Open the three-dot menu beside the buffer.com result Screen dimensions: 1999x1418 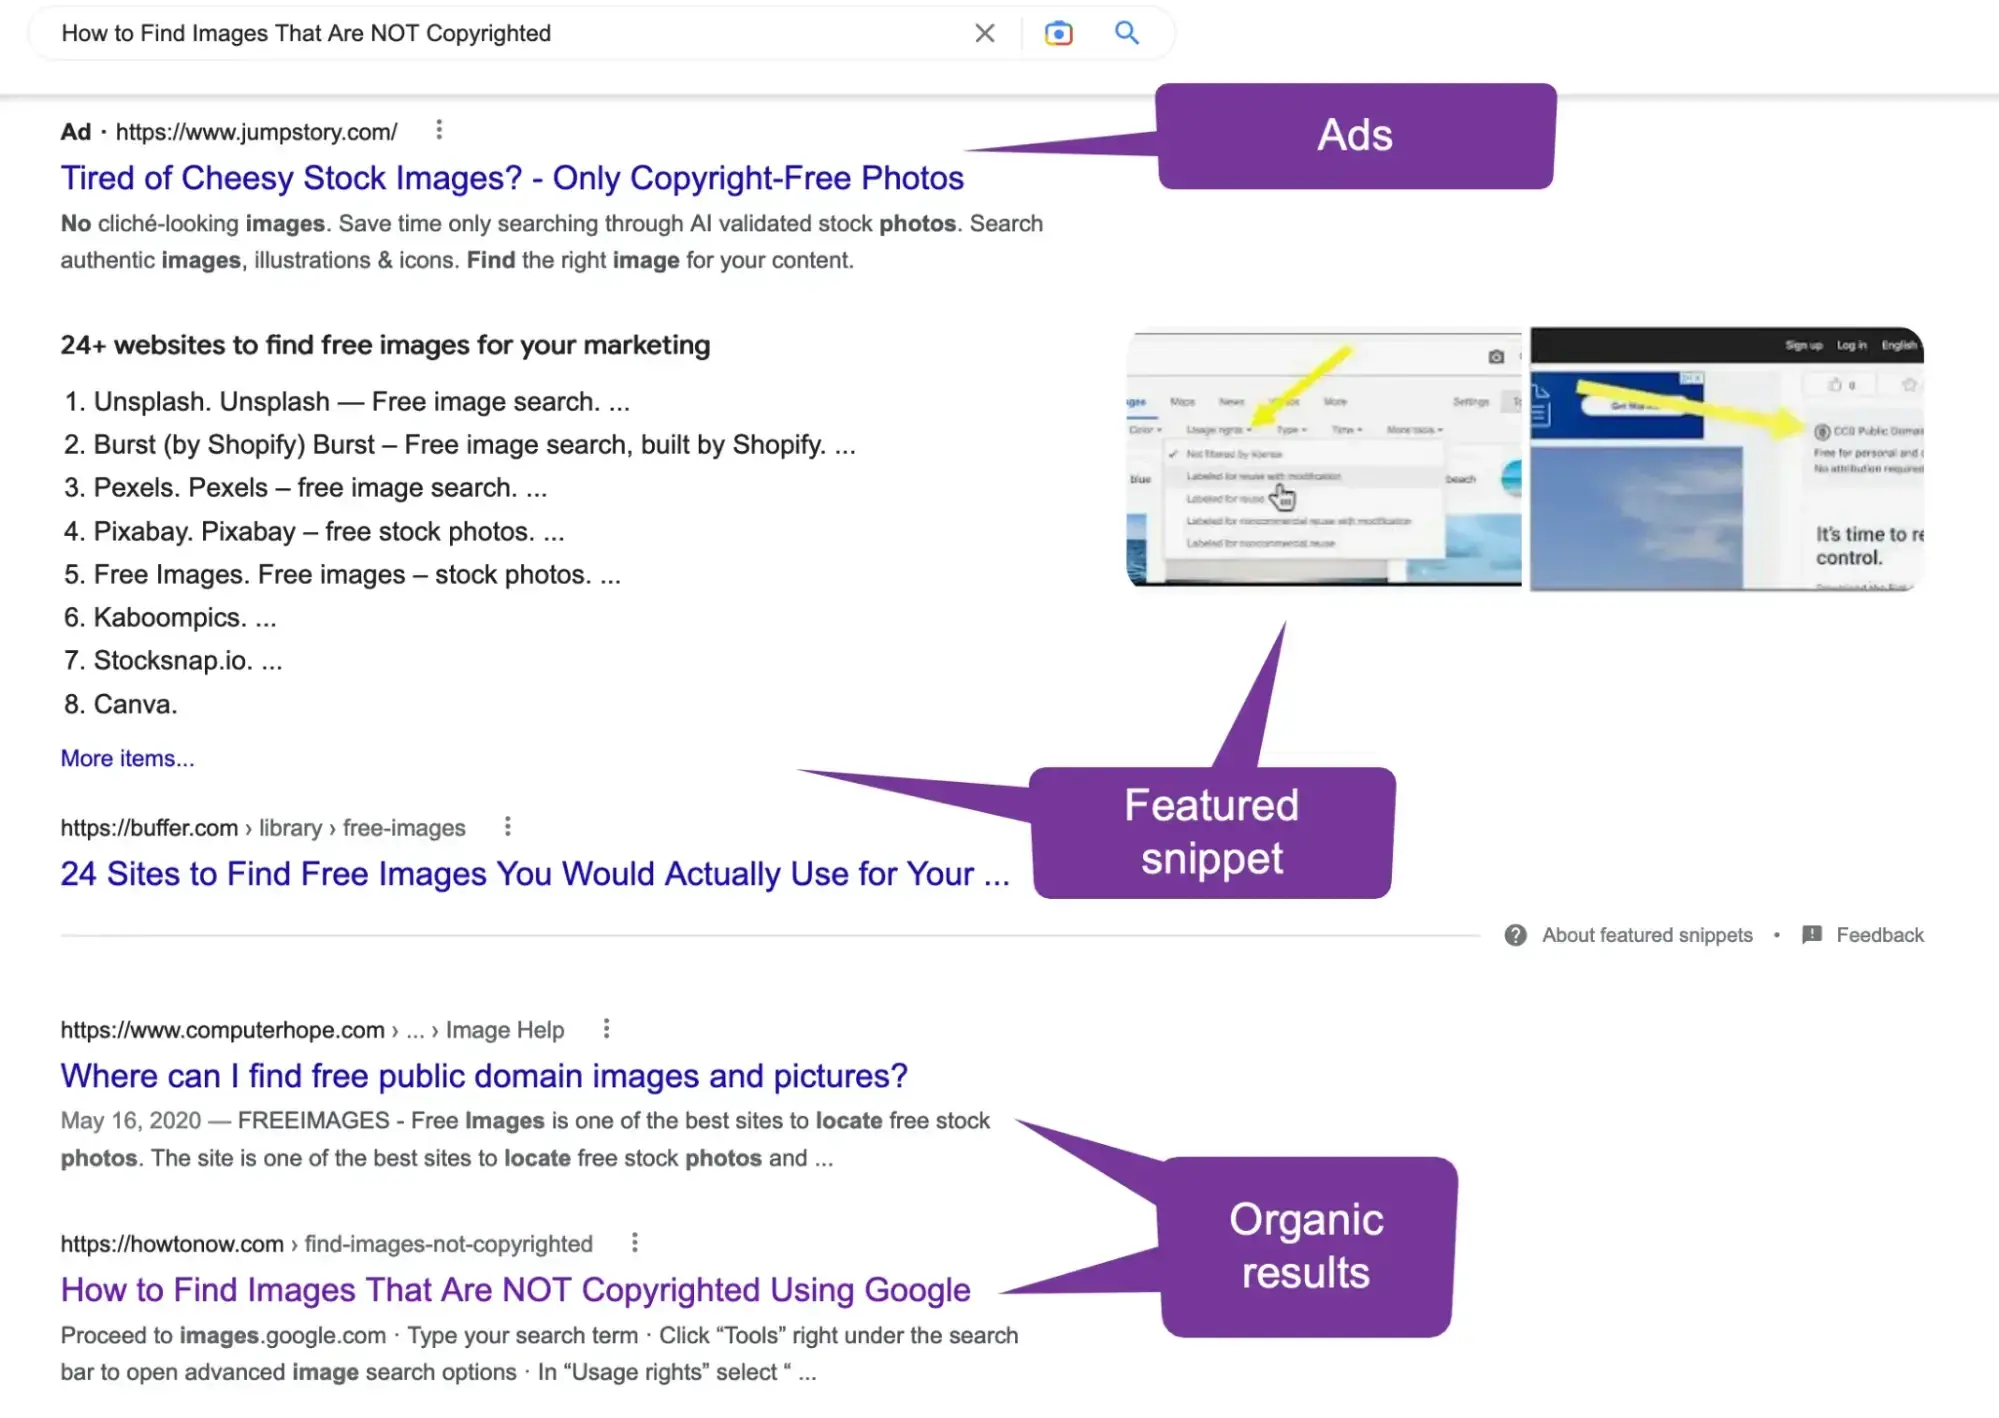(507, 827)
